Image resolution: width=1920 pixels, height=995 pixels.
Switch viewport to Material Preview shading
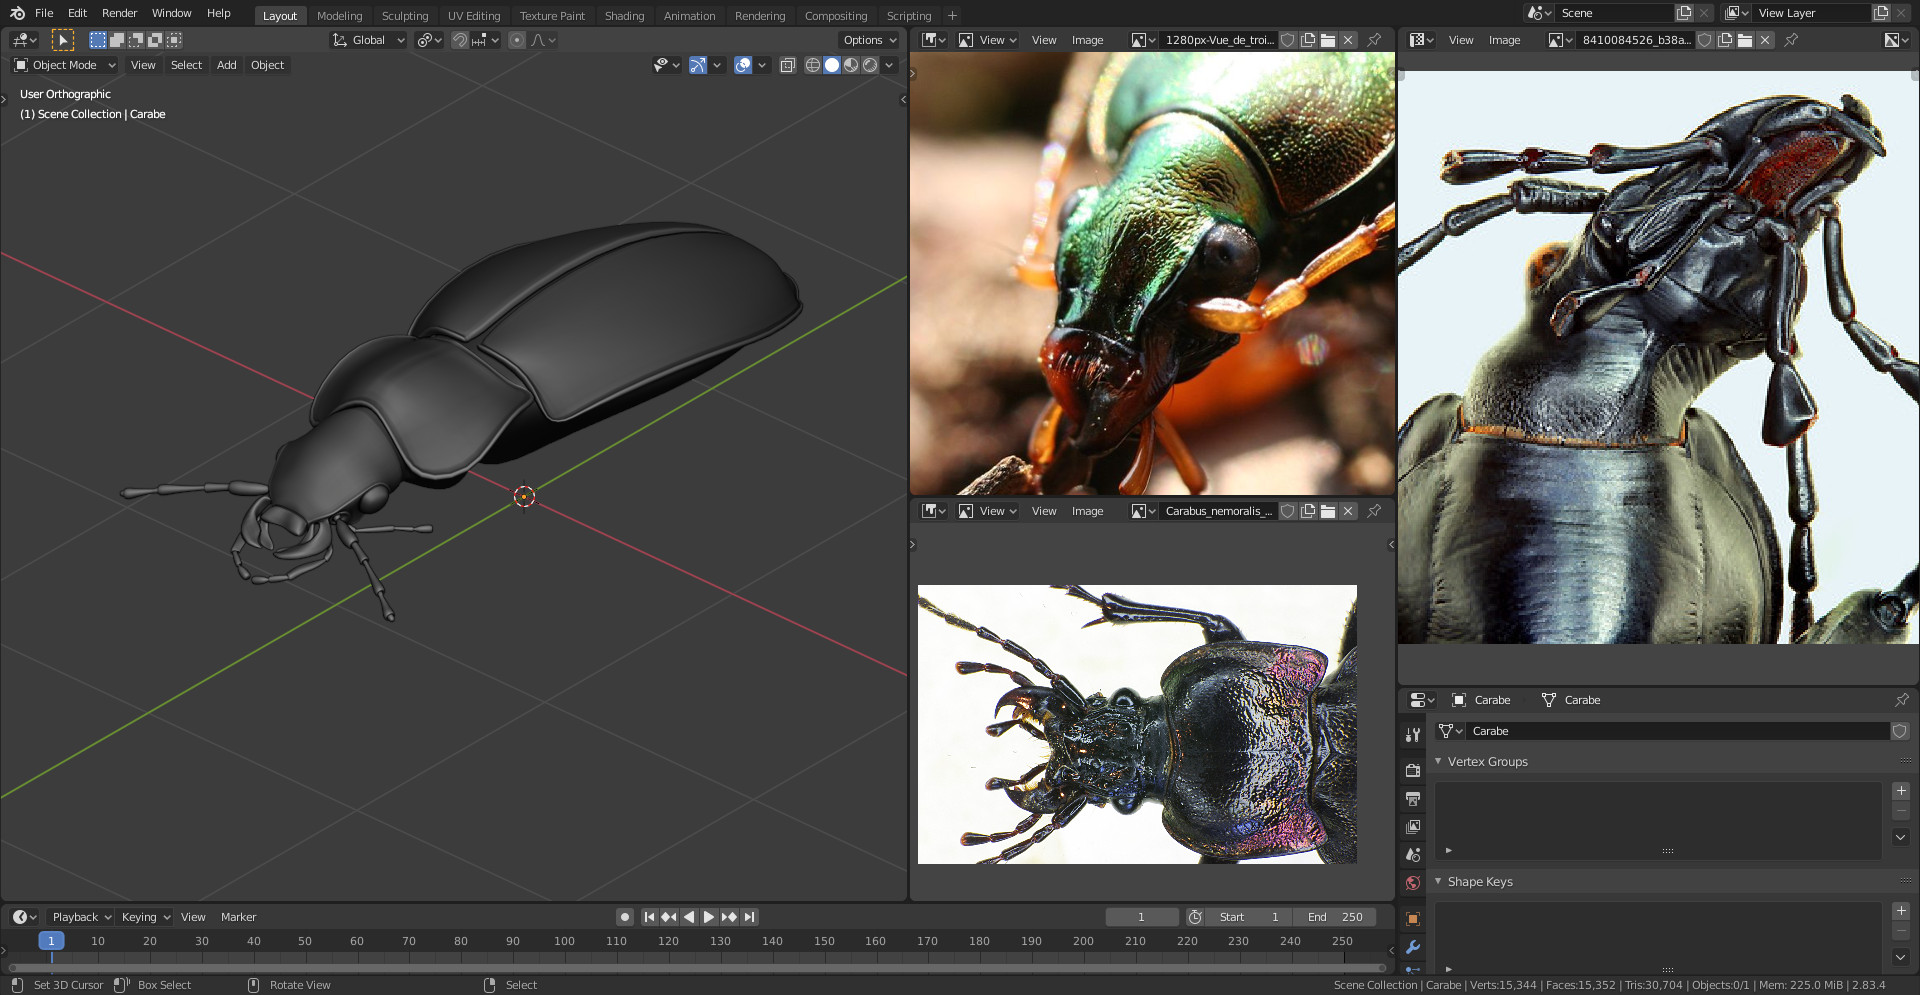(851, 65)
